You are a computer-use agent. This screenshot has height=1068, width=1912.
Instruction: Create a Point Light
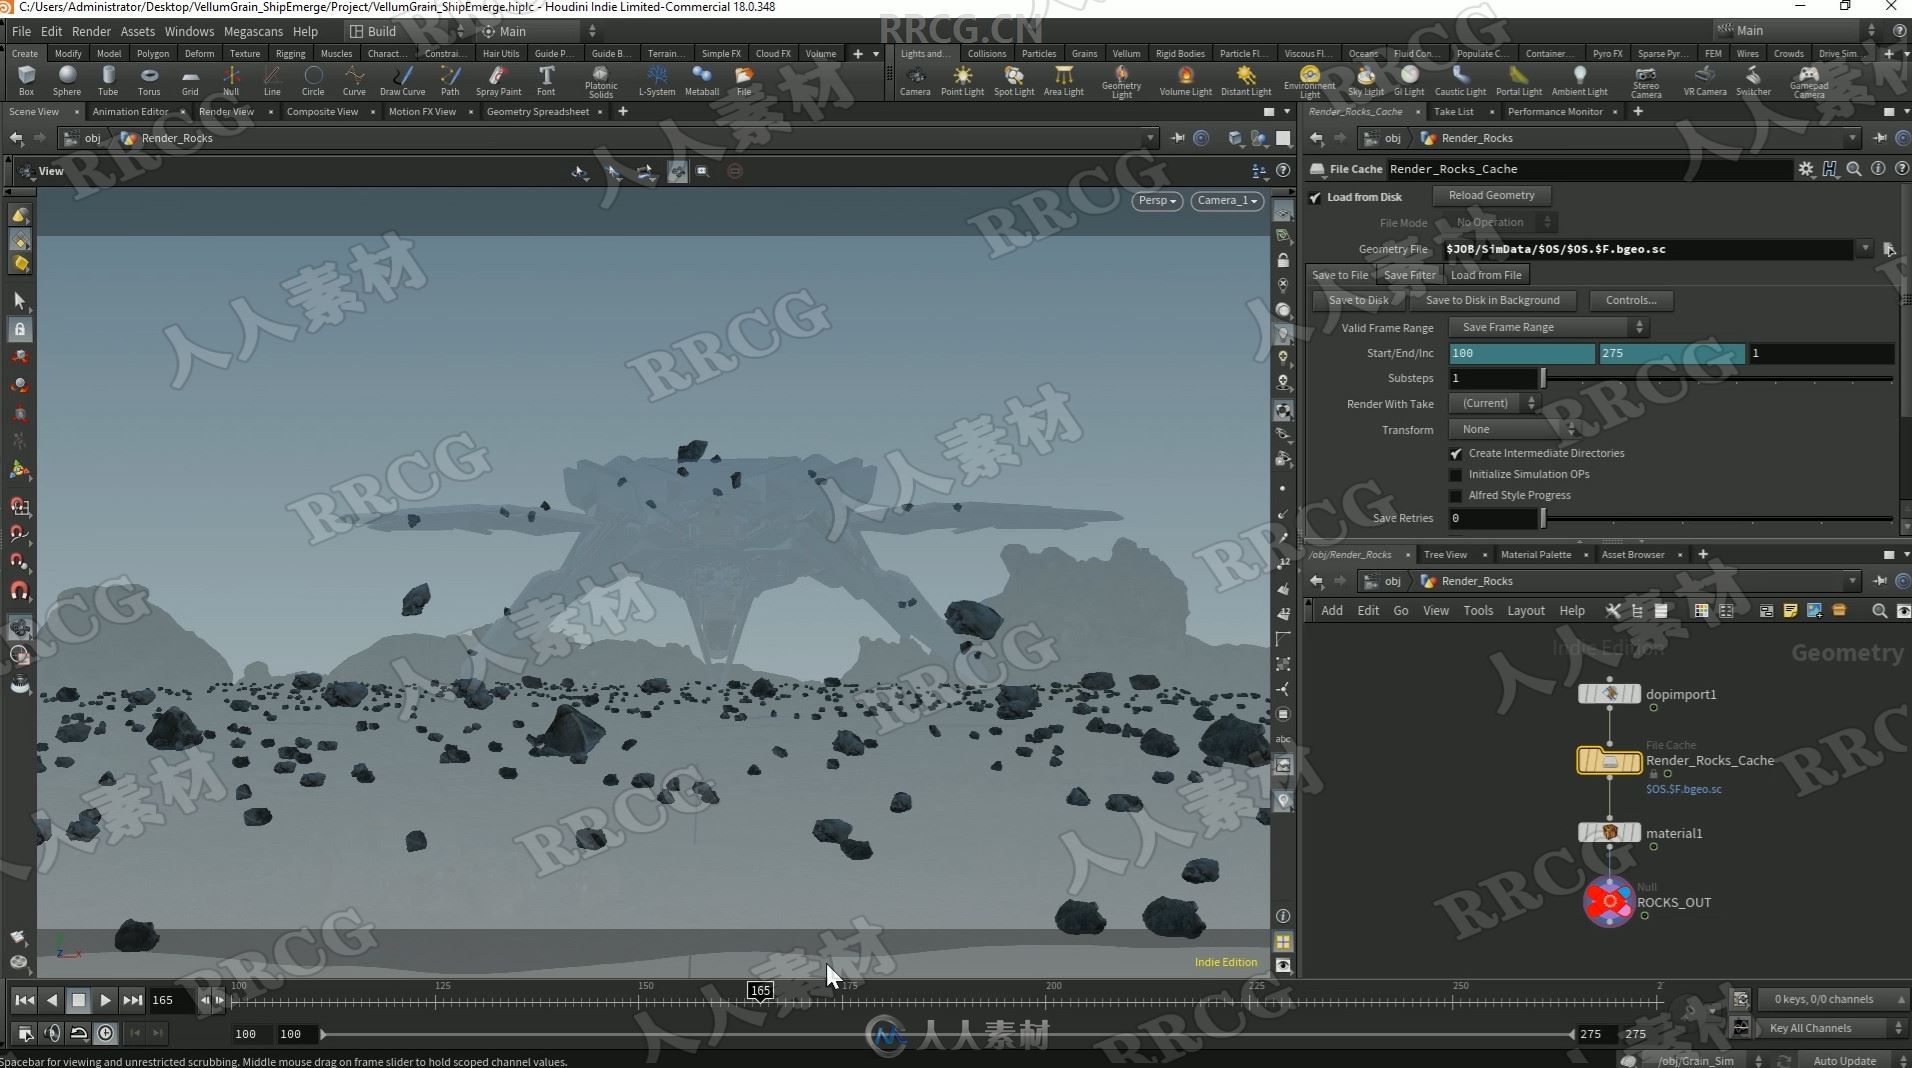point(962,80)
